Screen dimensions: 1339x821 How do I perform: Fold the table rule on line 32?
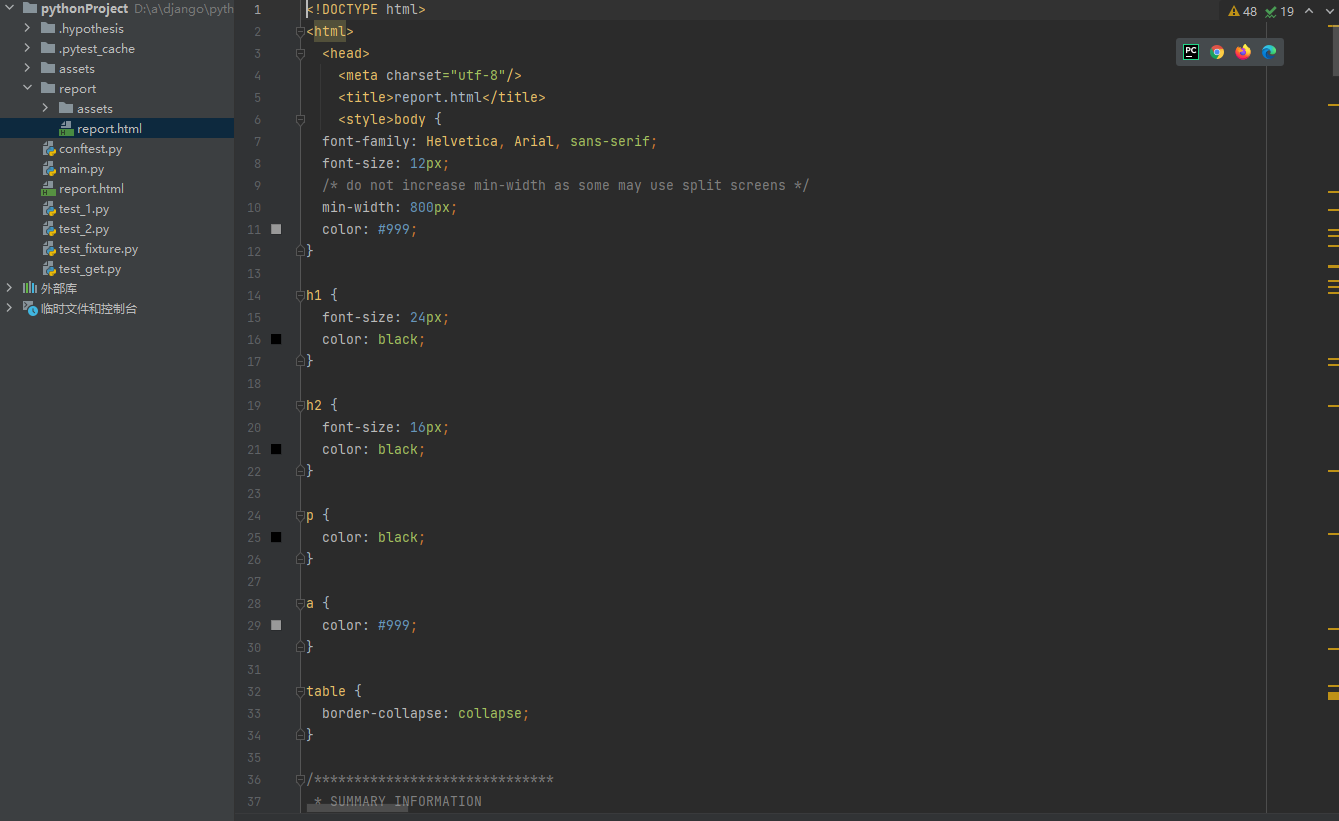pos(300,691)
